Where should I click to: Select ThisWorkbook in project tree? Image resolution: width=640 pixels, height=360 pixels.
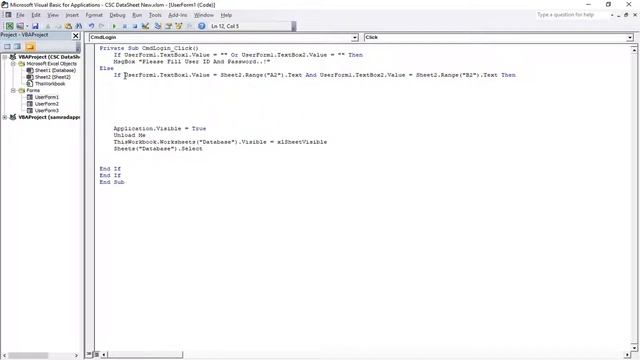tap(50, 84)
